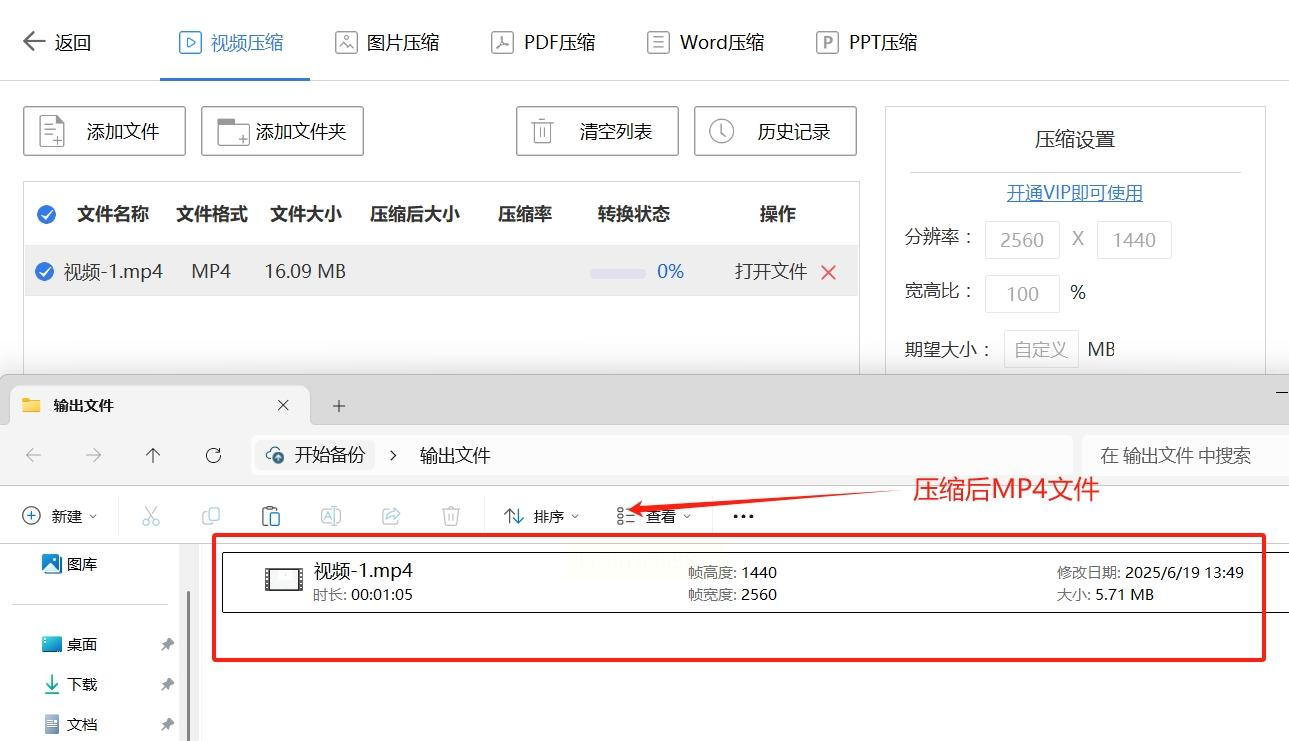Click the 0% conversion progress bar

click(x=617, y=273)
